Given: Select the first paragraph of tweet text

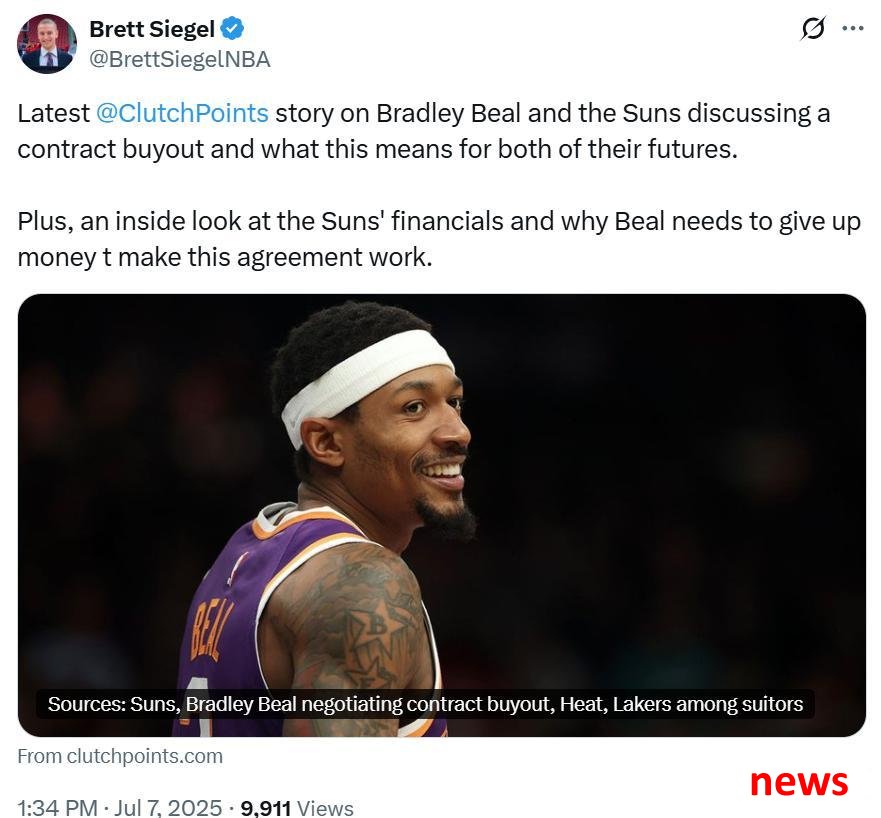Looking at the screenshot, I should [424, 131].
